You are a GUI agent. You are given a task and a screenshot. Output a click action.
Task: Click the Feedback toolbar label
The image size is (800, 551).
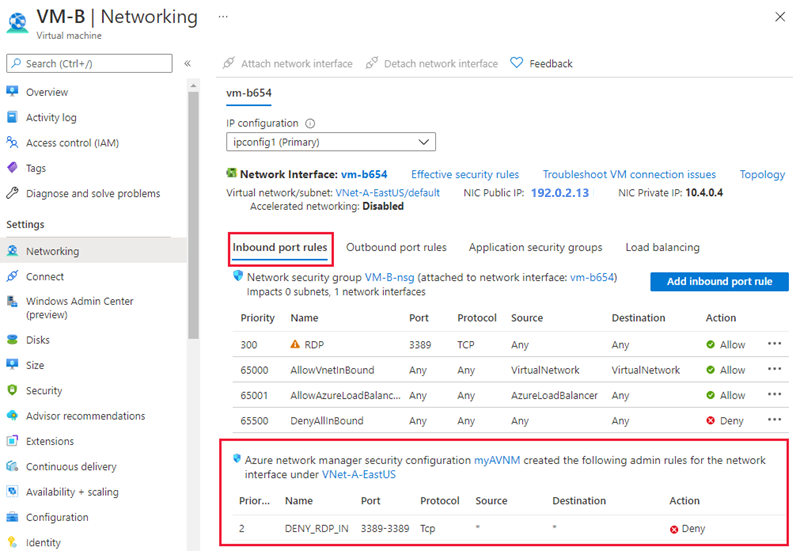(551, 64)
